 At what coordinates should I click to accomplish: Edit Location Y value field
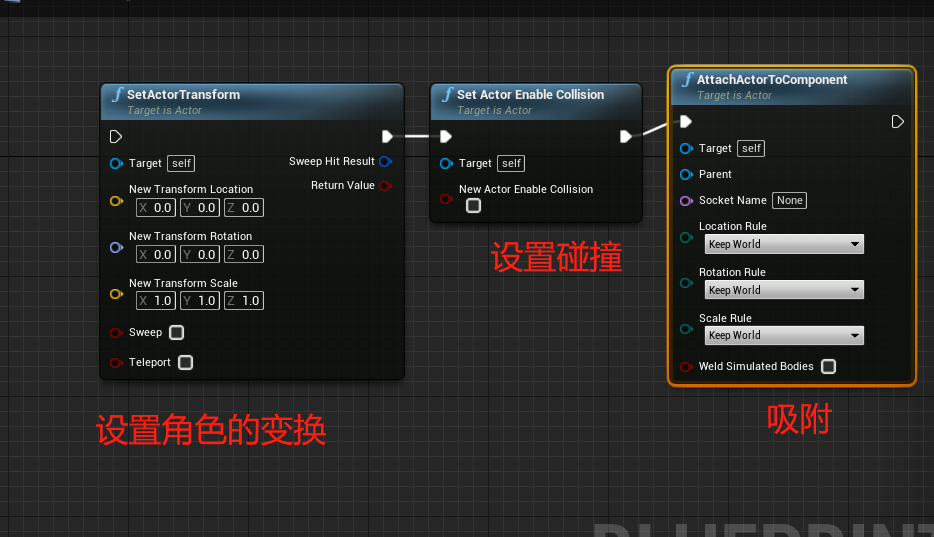pos(200,207)
